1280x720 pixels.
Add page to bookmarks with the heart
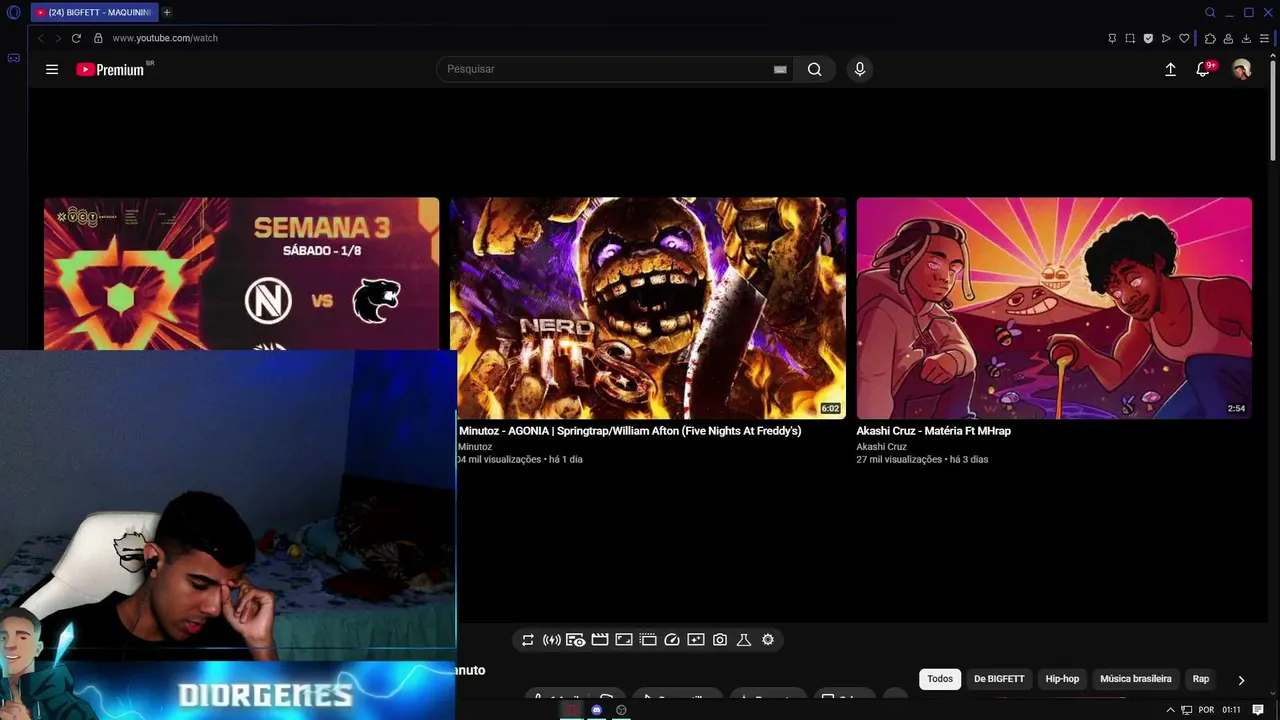coord(1184,38)
